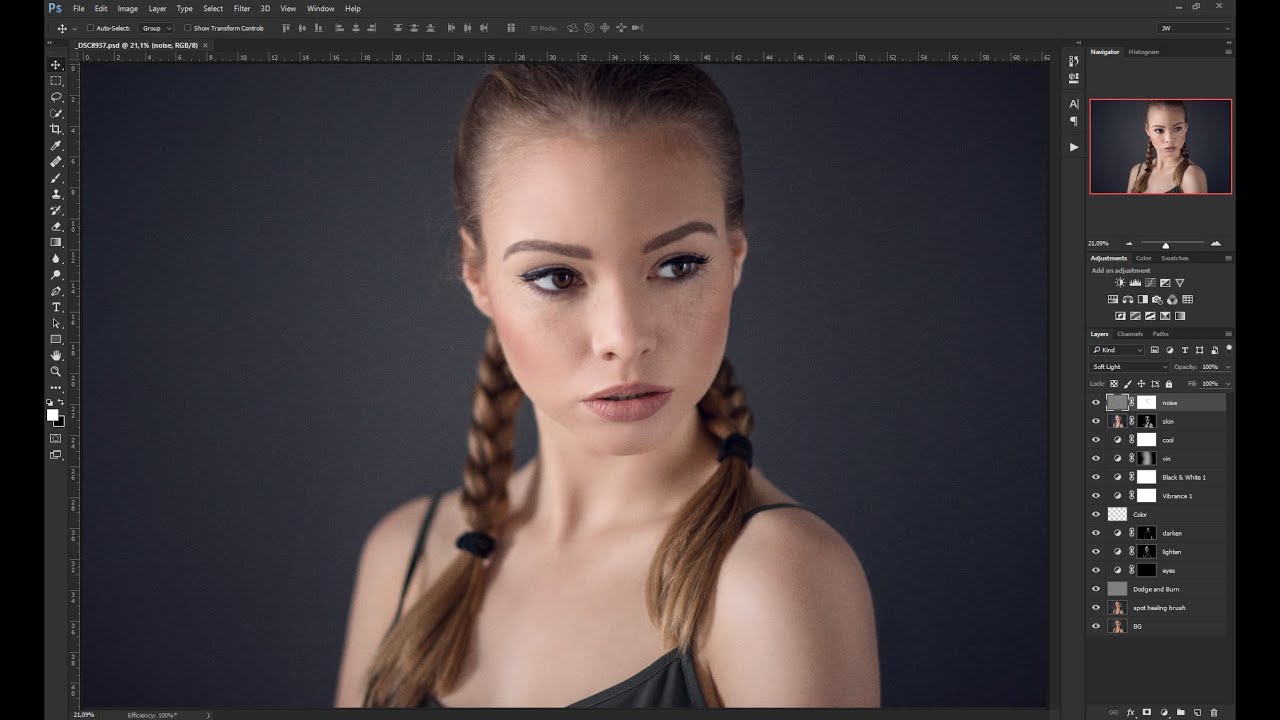Select the Quick Selection tool
This screenshot has width=1280, height=720.
click(x=56, y=113)
